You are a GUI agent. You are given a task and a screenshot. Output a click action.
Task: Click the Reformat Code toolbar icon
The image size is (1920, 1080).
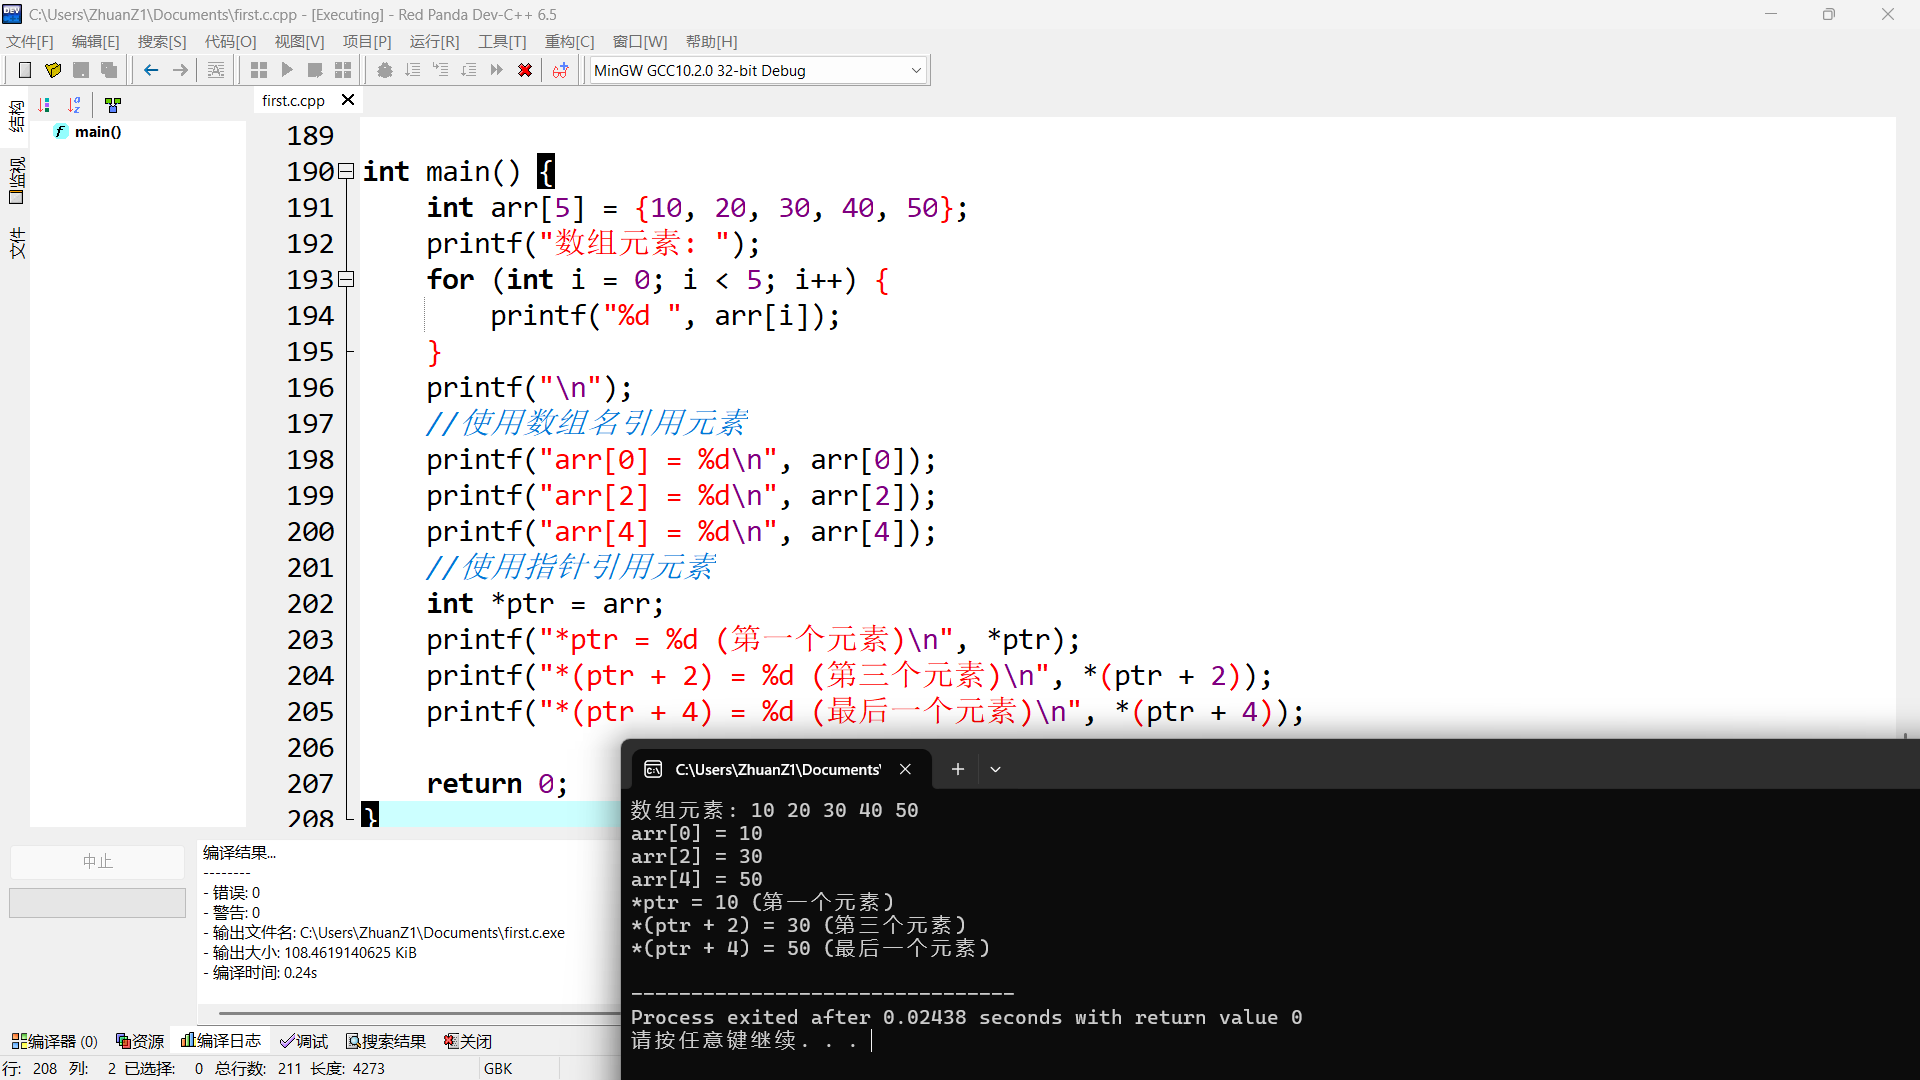(x=216, y=70)
